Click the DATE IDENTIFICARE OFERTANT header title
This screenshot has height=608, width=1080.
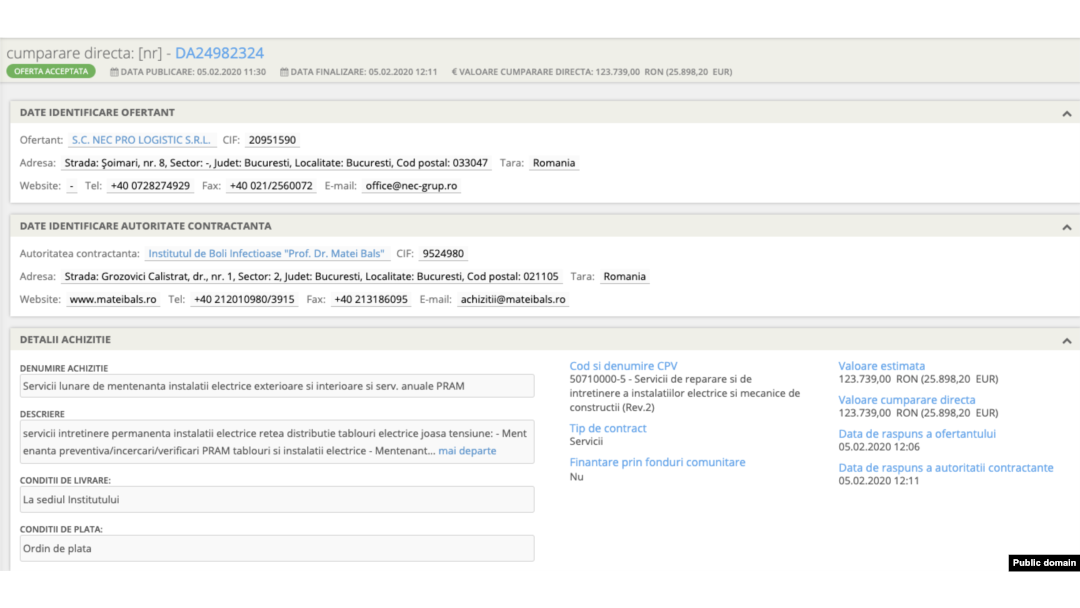97,112
